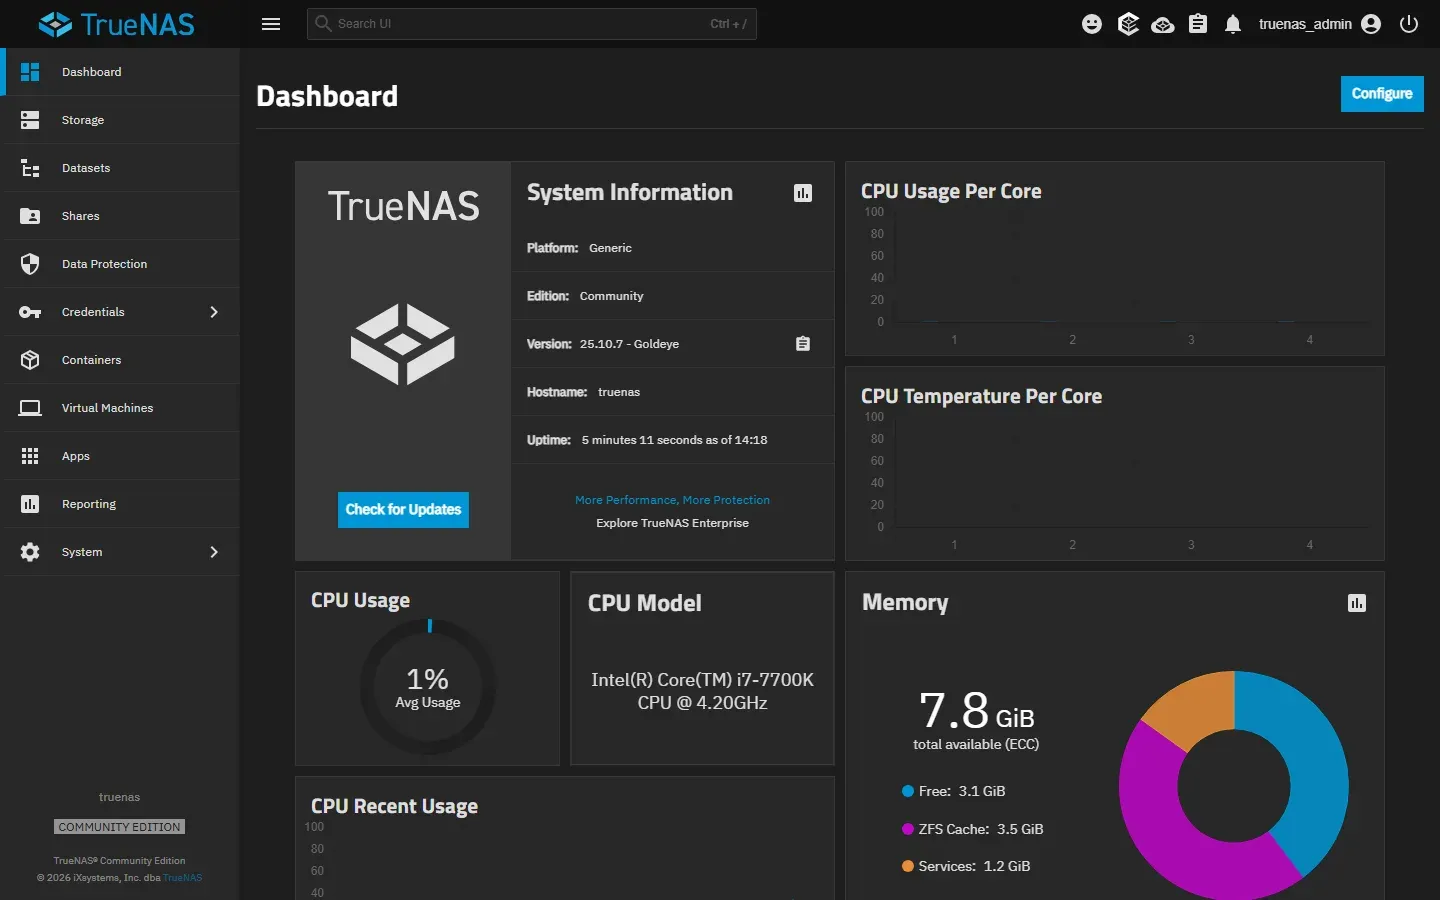Image resolution: width=1440 pixels, height=900 pixels.
Task: Open Memory reports chart icon
Action: point(1357,603)
